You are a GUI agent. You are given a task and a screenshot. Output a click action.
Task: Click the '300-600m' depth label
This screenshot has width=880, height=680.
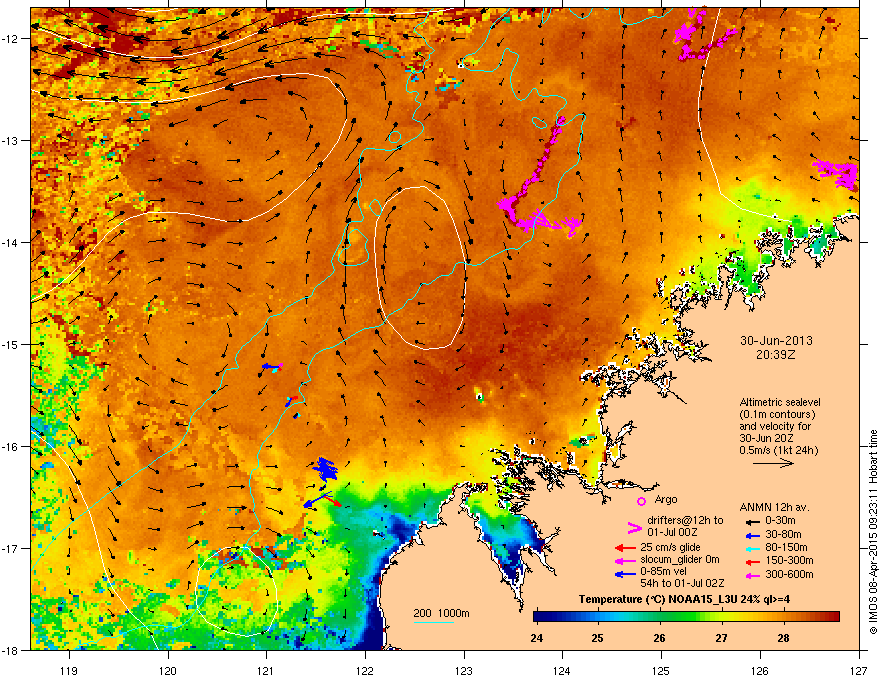click(x=789, y=575)
